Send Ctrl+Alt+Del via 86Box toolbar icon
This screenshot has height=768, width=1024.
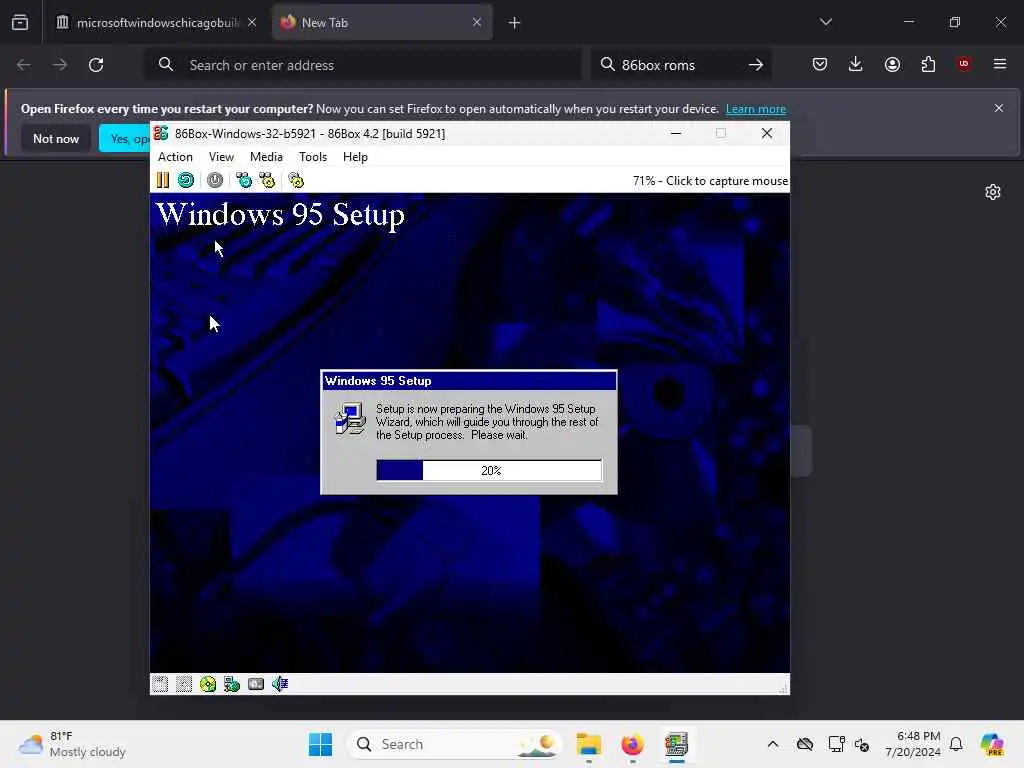tap(244, 180)
